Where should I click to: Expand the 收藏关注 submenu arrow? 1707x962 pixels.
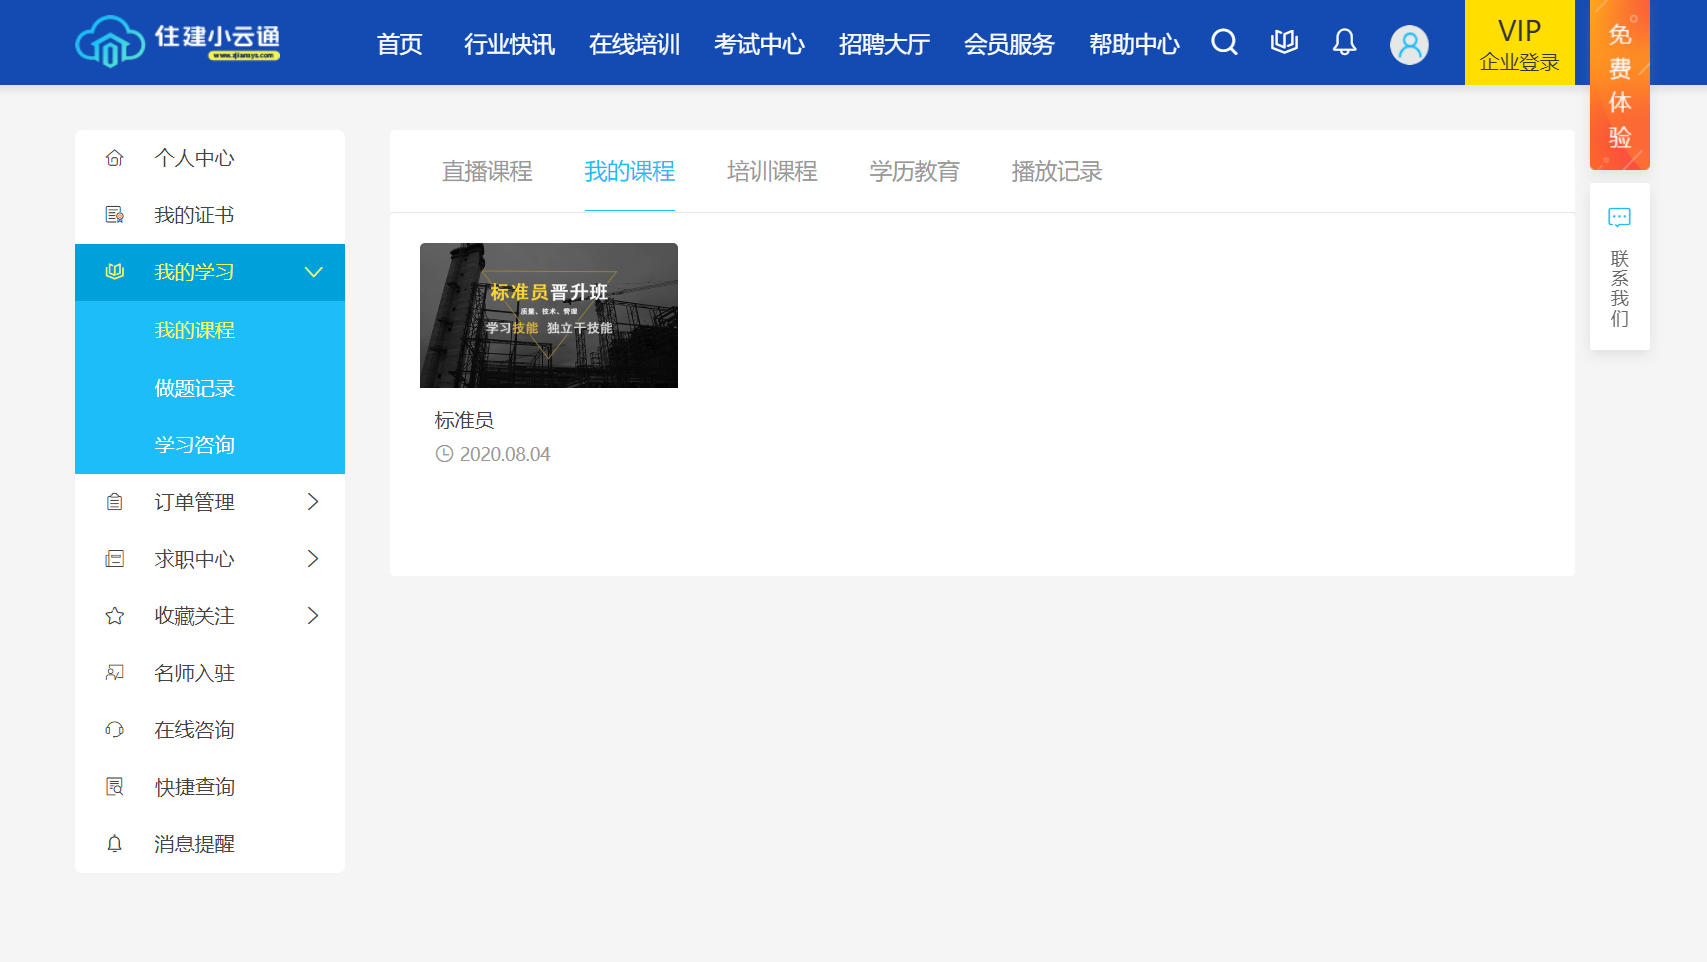tap(313, 616)
